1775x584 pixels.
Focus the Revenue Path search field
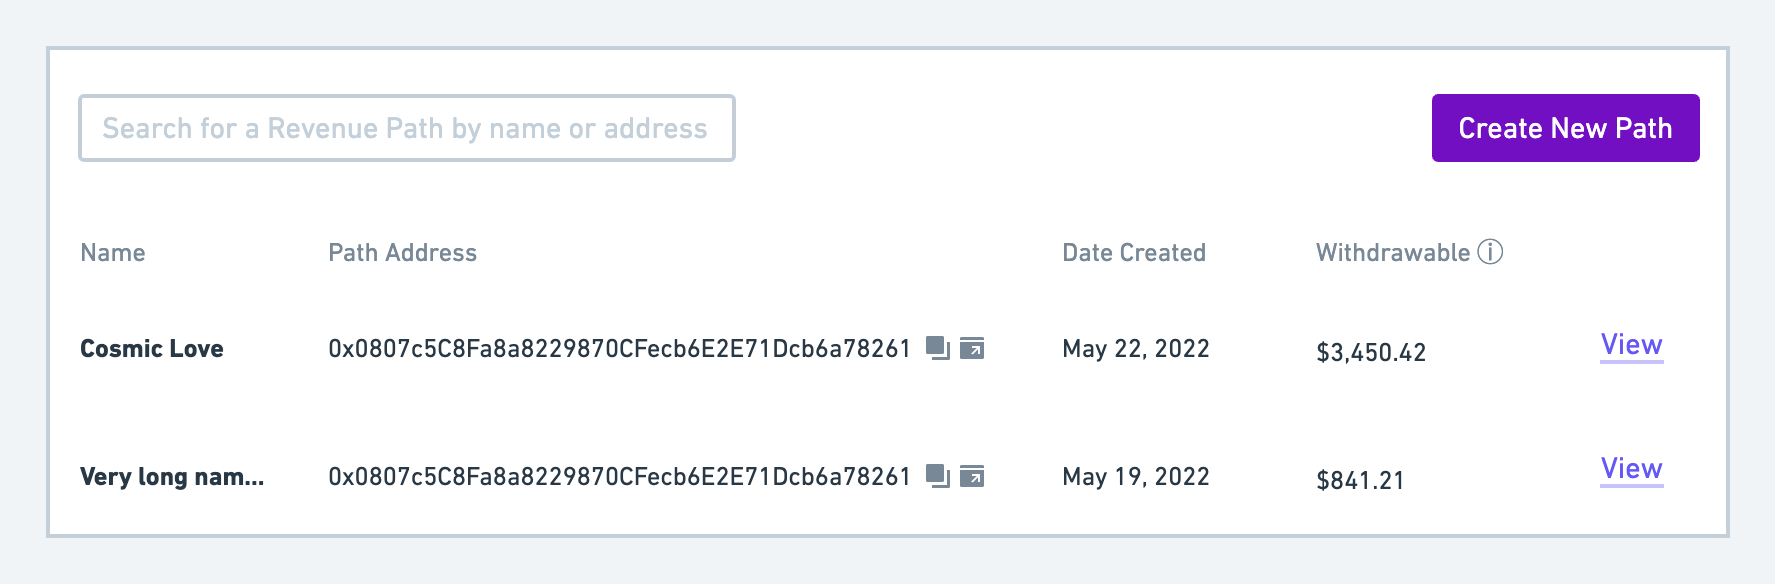407,128
